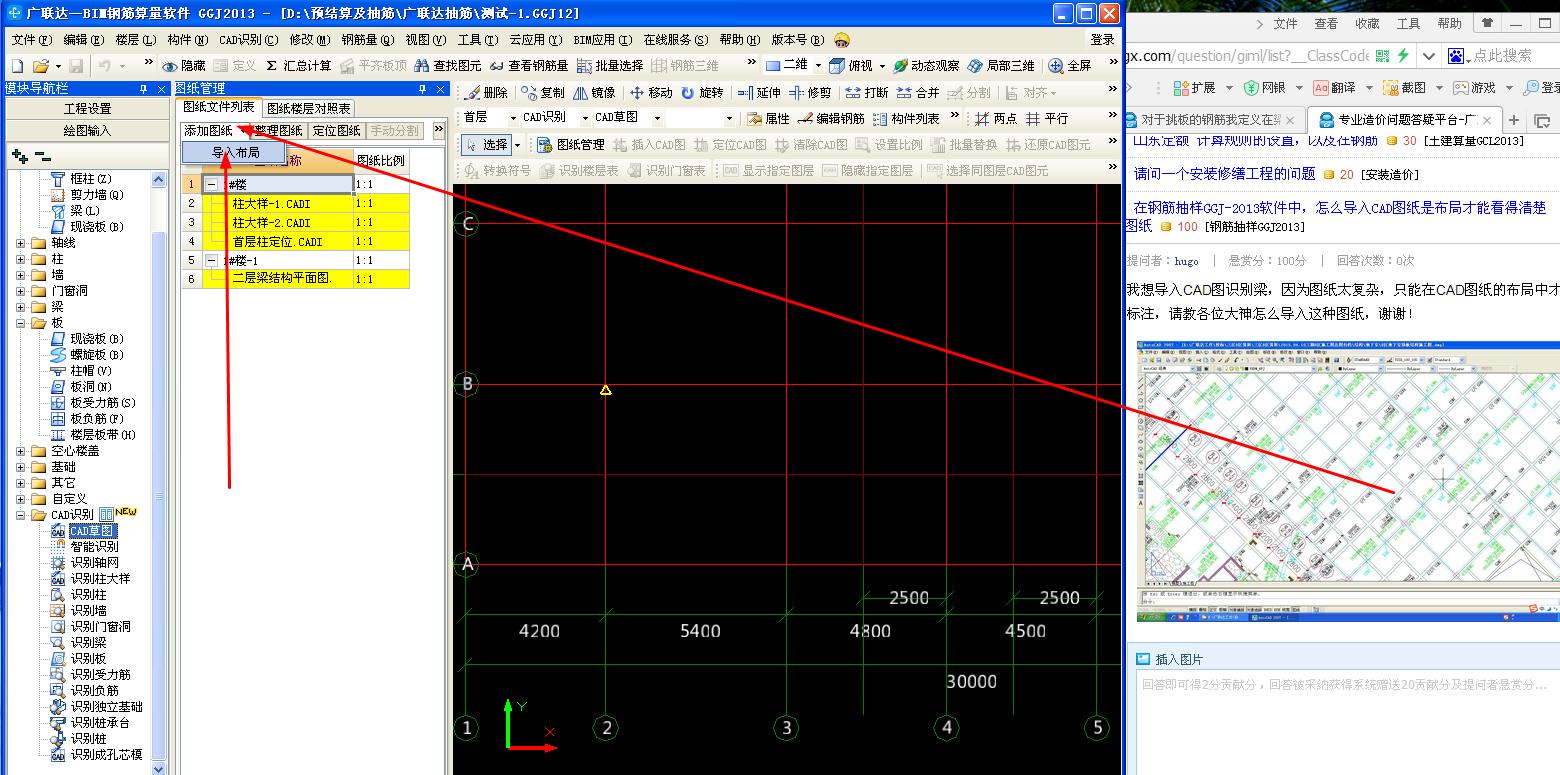Click 编辑钢筋 edit rebar tool

[x=831, y=118]
